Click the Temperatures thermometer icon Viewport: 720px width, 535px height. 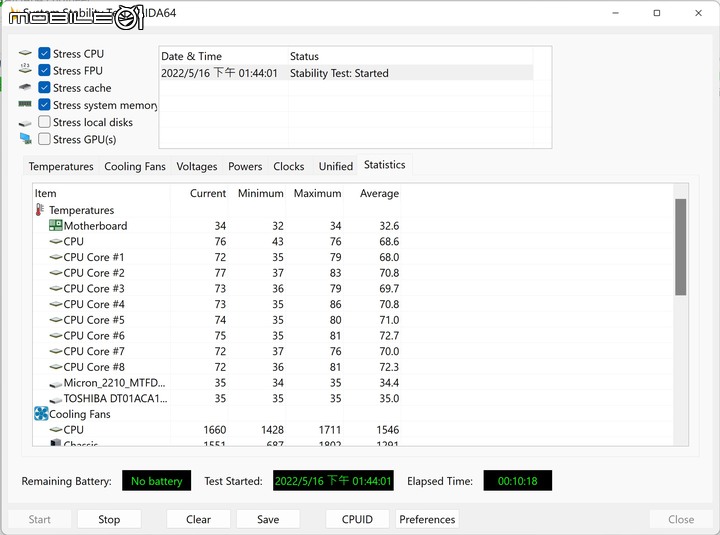[x=39, y=210]
